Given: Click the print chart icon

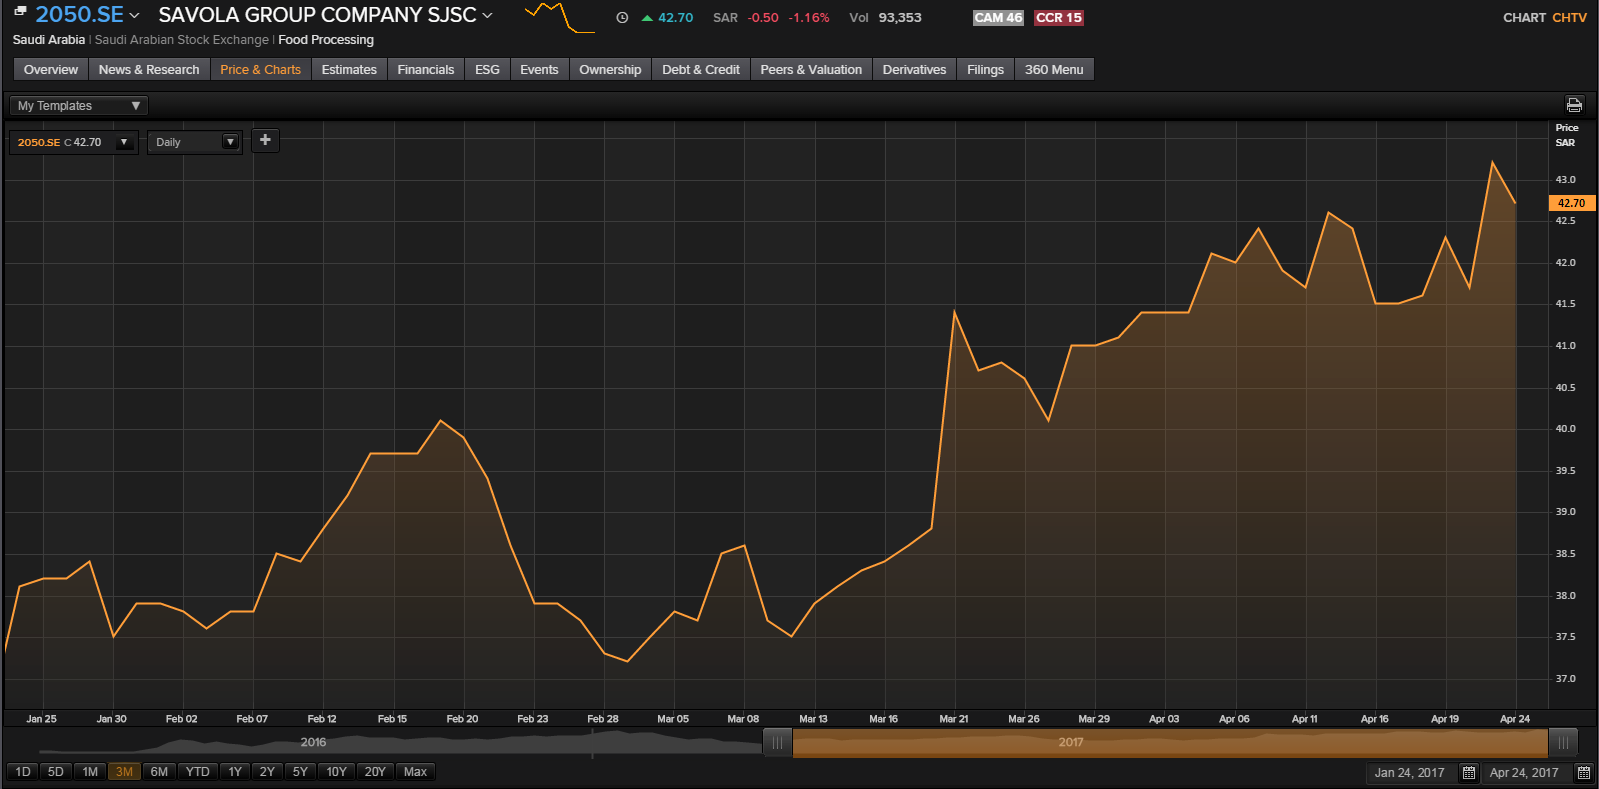Looking at the screenshot, I should coord(1574,105).
